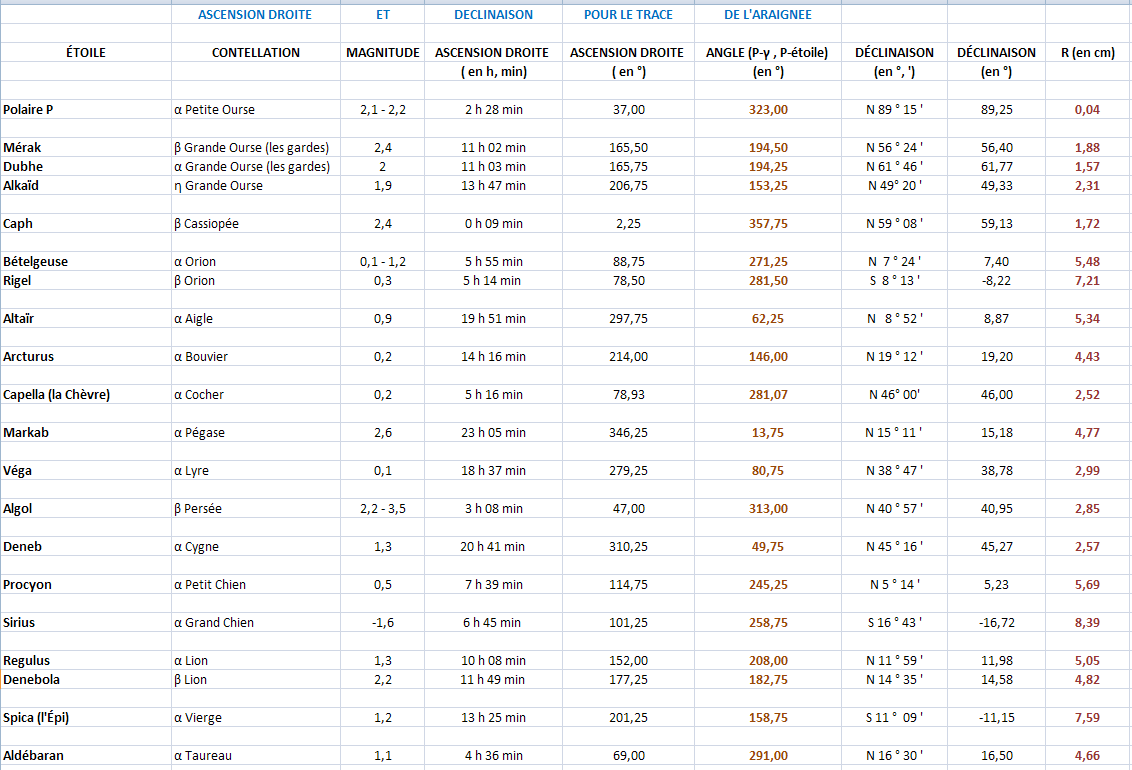Click the "ANGLE (P-γ , P-étoile)" header cell
Image resolution: width=1132 pixels, height=770 pixels.
pos(767,53)
